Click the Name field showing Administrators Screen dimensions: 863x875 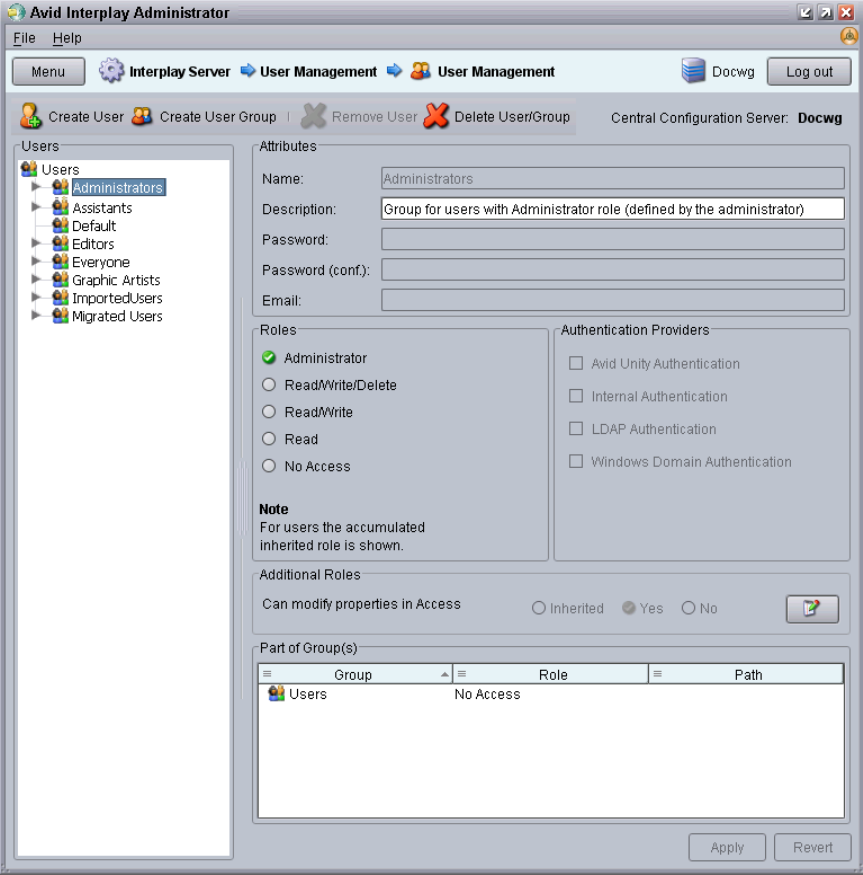coord(612,179)
